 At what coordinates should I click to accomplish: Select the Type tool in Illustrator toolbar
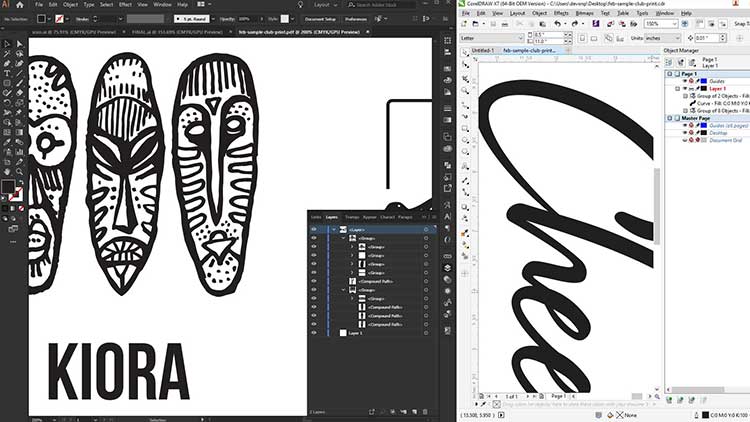8,72
